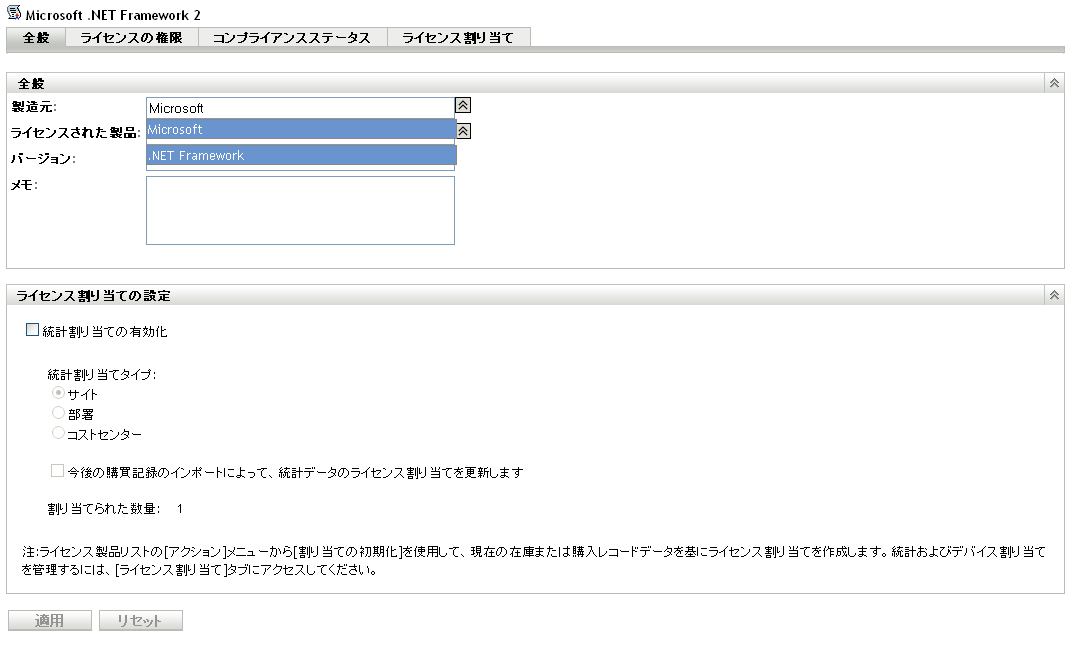Select the サイト radio button

pos(58,393)
